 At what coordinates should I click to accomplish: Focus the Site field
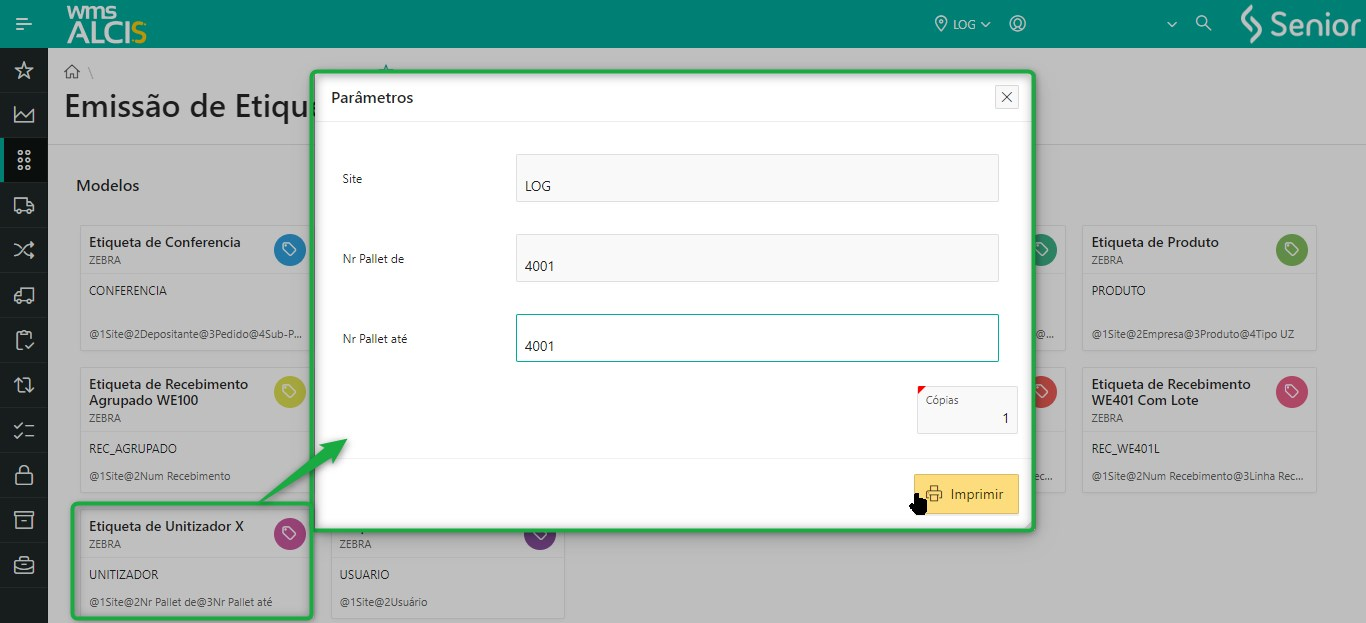tap(757, 178)
